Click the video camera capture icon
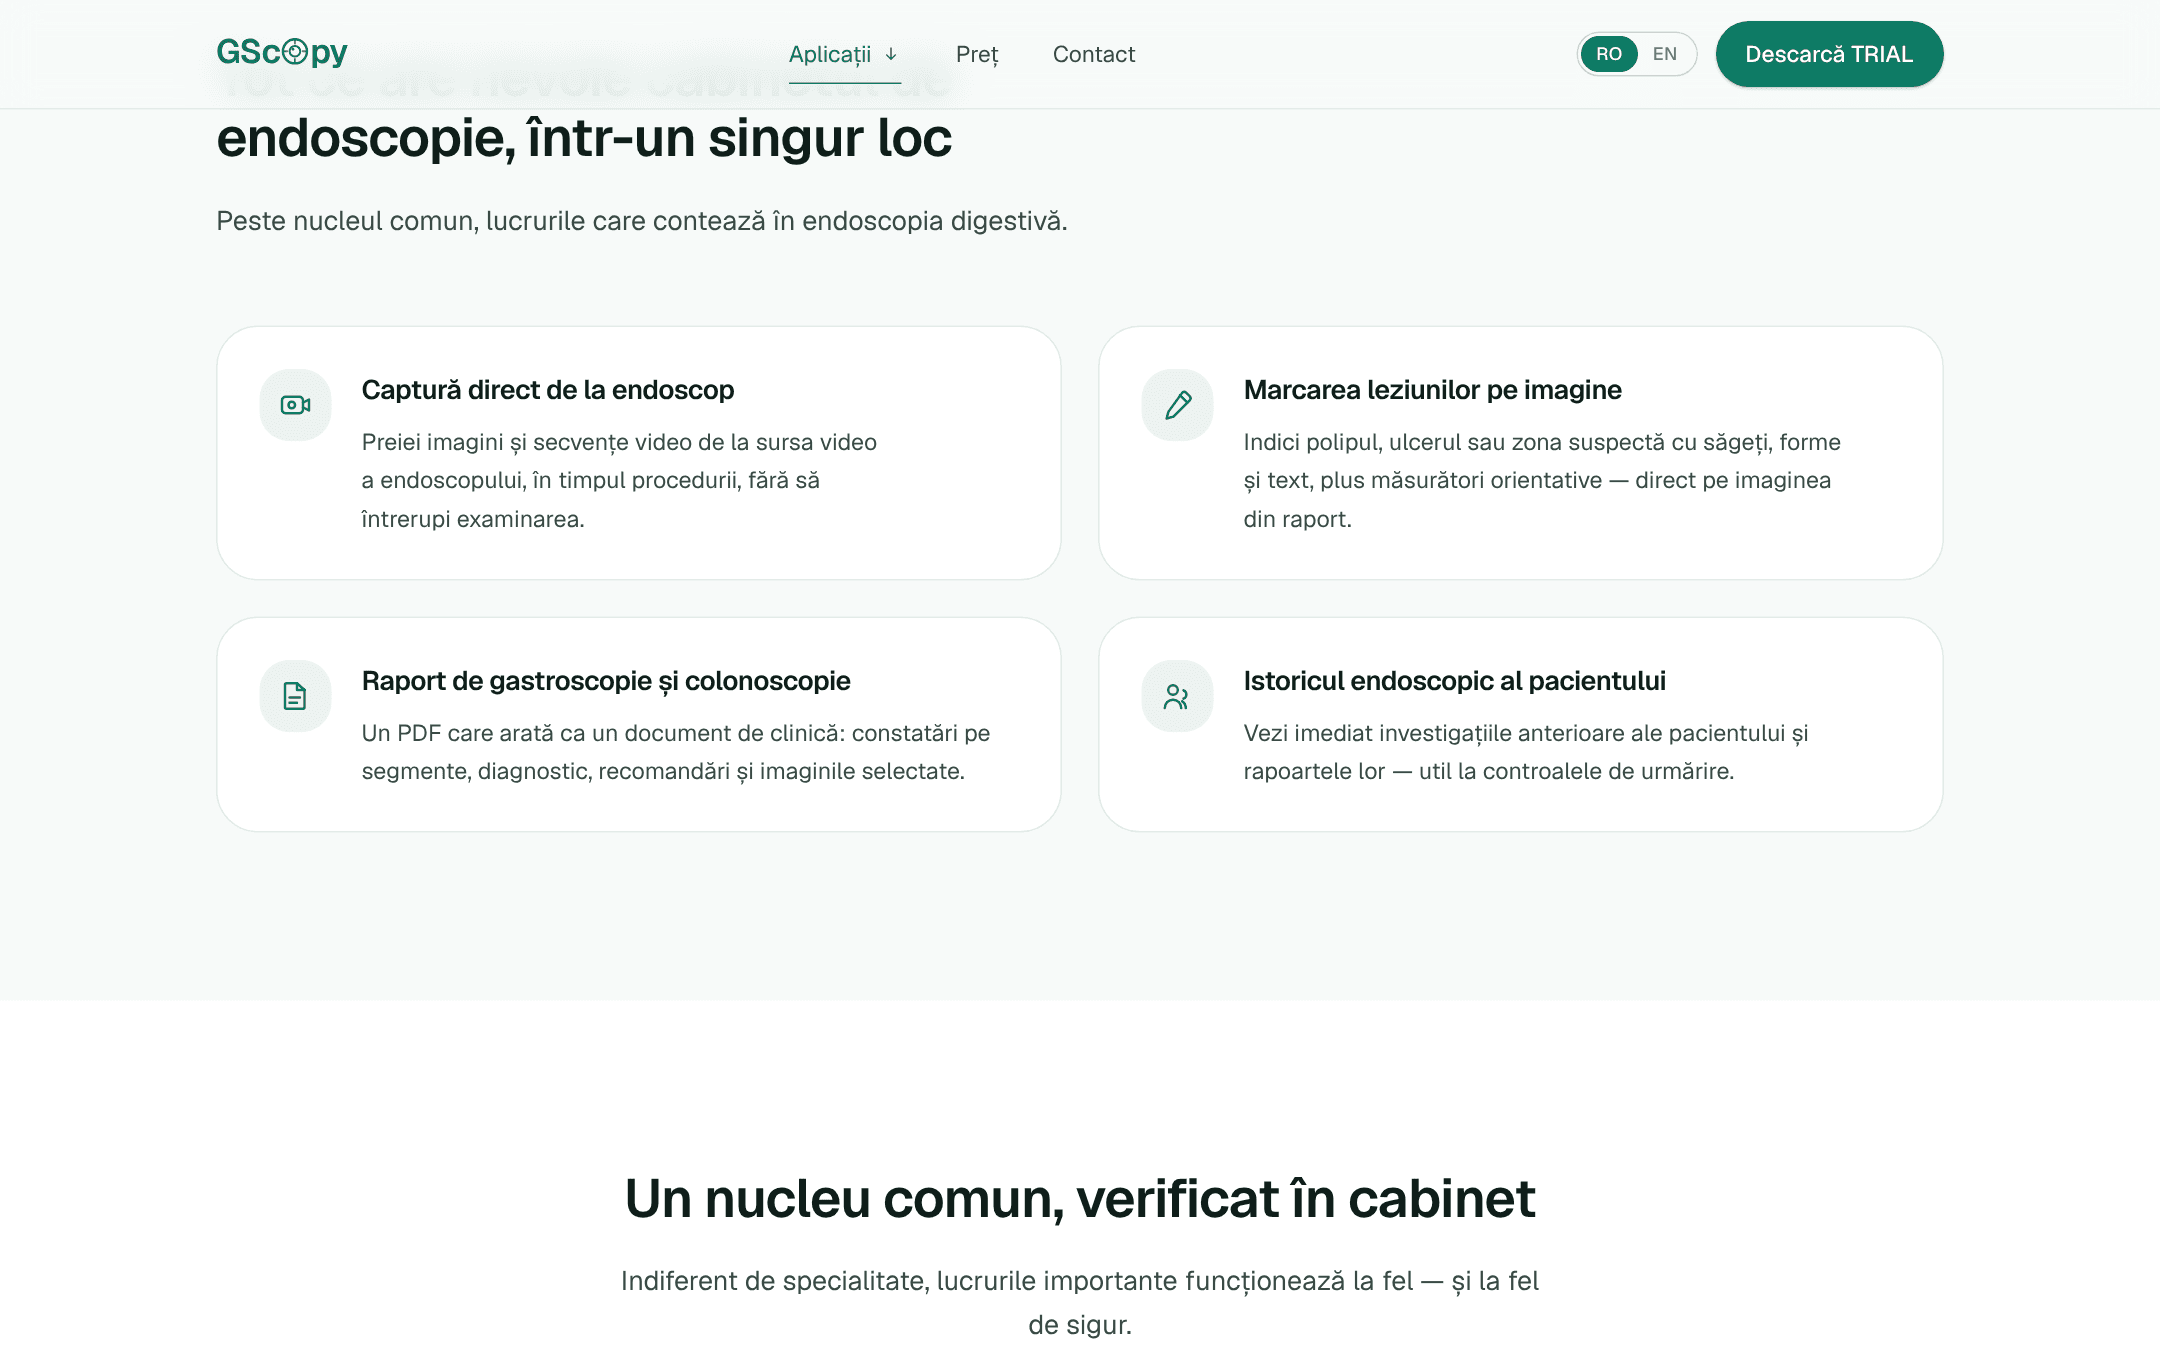Viewport: 2160px width, 1350px height. click(x=295, y=405)
